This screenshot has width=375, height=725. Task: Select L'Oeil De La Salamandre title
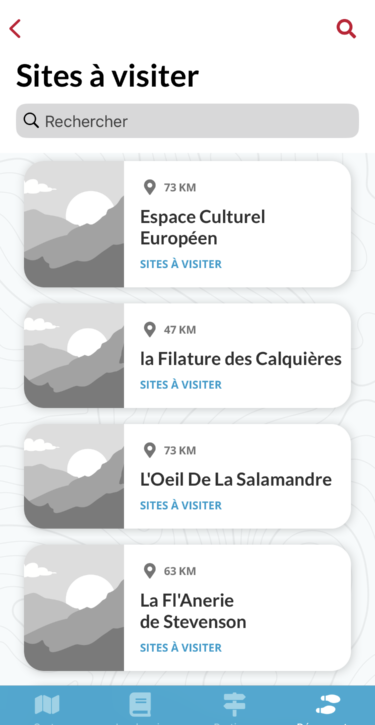pos(236,479)
